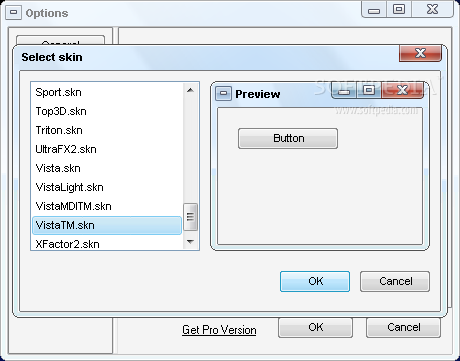Click Cancel in the Options window
The image size is (460, 361).
pyautogui.click(x=403, y=328)
